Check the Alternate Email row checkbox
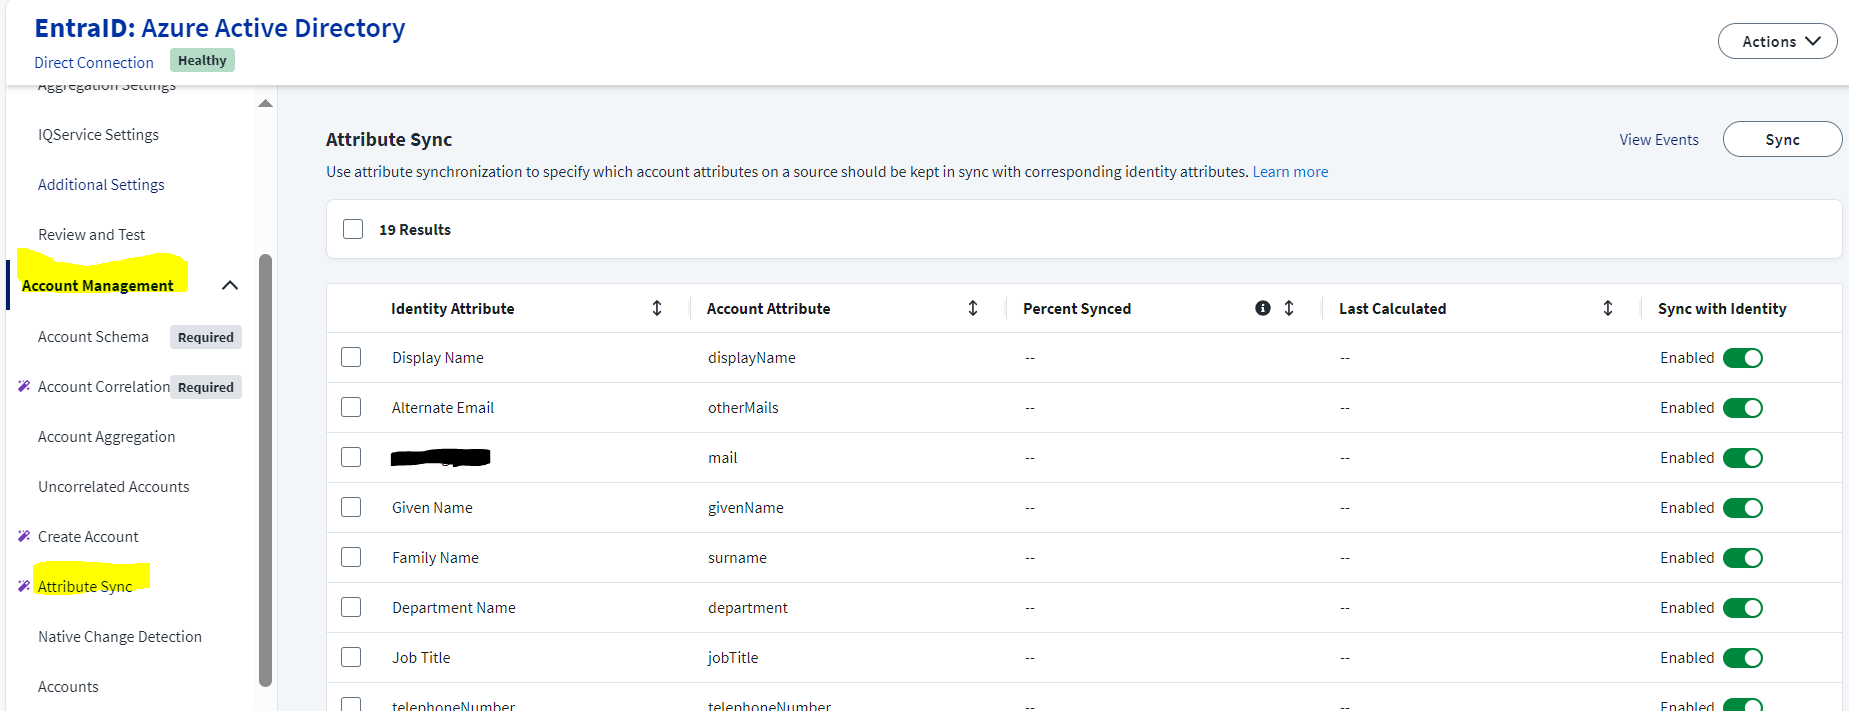The image size is (1849, 711). pyautogui.click(x=351, y=407)
